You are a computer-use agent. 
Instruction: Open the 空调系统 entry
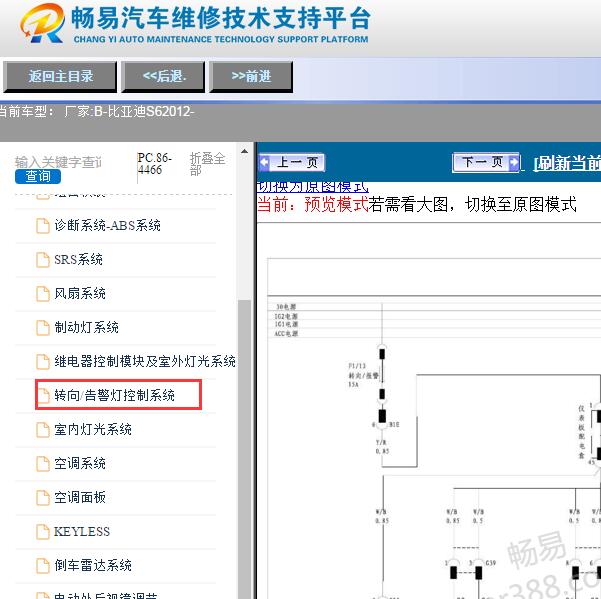(x=80, y=463)
